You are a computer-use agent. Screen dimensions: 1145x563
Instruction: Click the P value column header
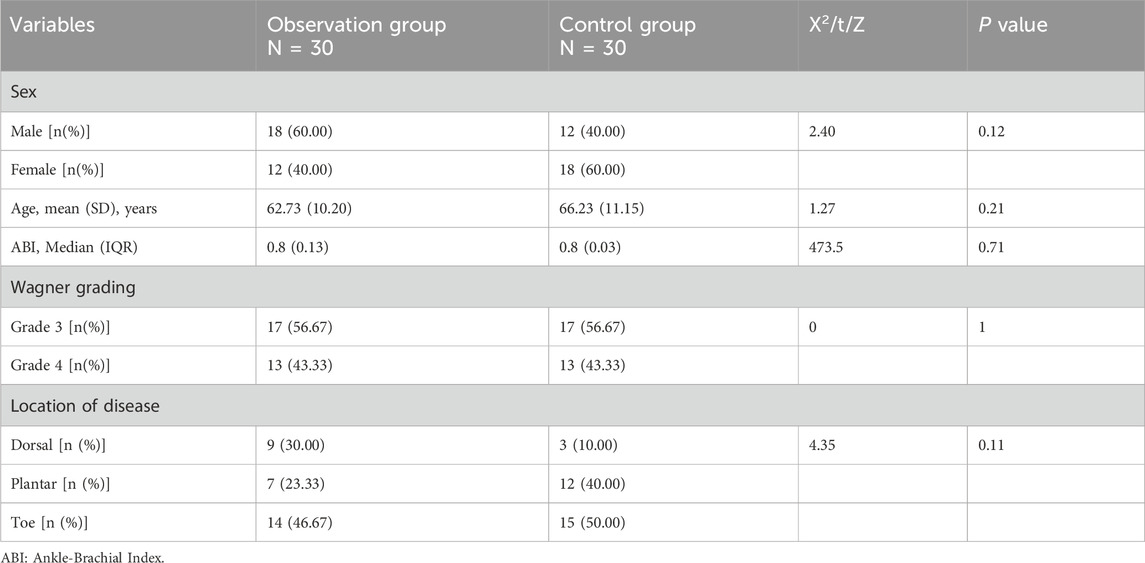click(x=1013, y=25)
